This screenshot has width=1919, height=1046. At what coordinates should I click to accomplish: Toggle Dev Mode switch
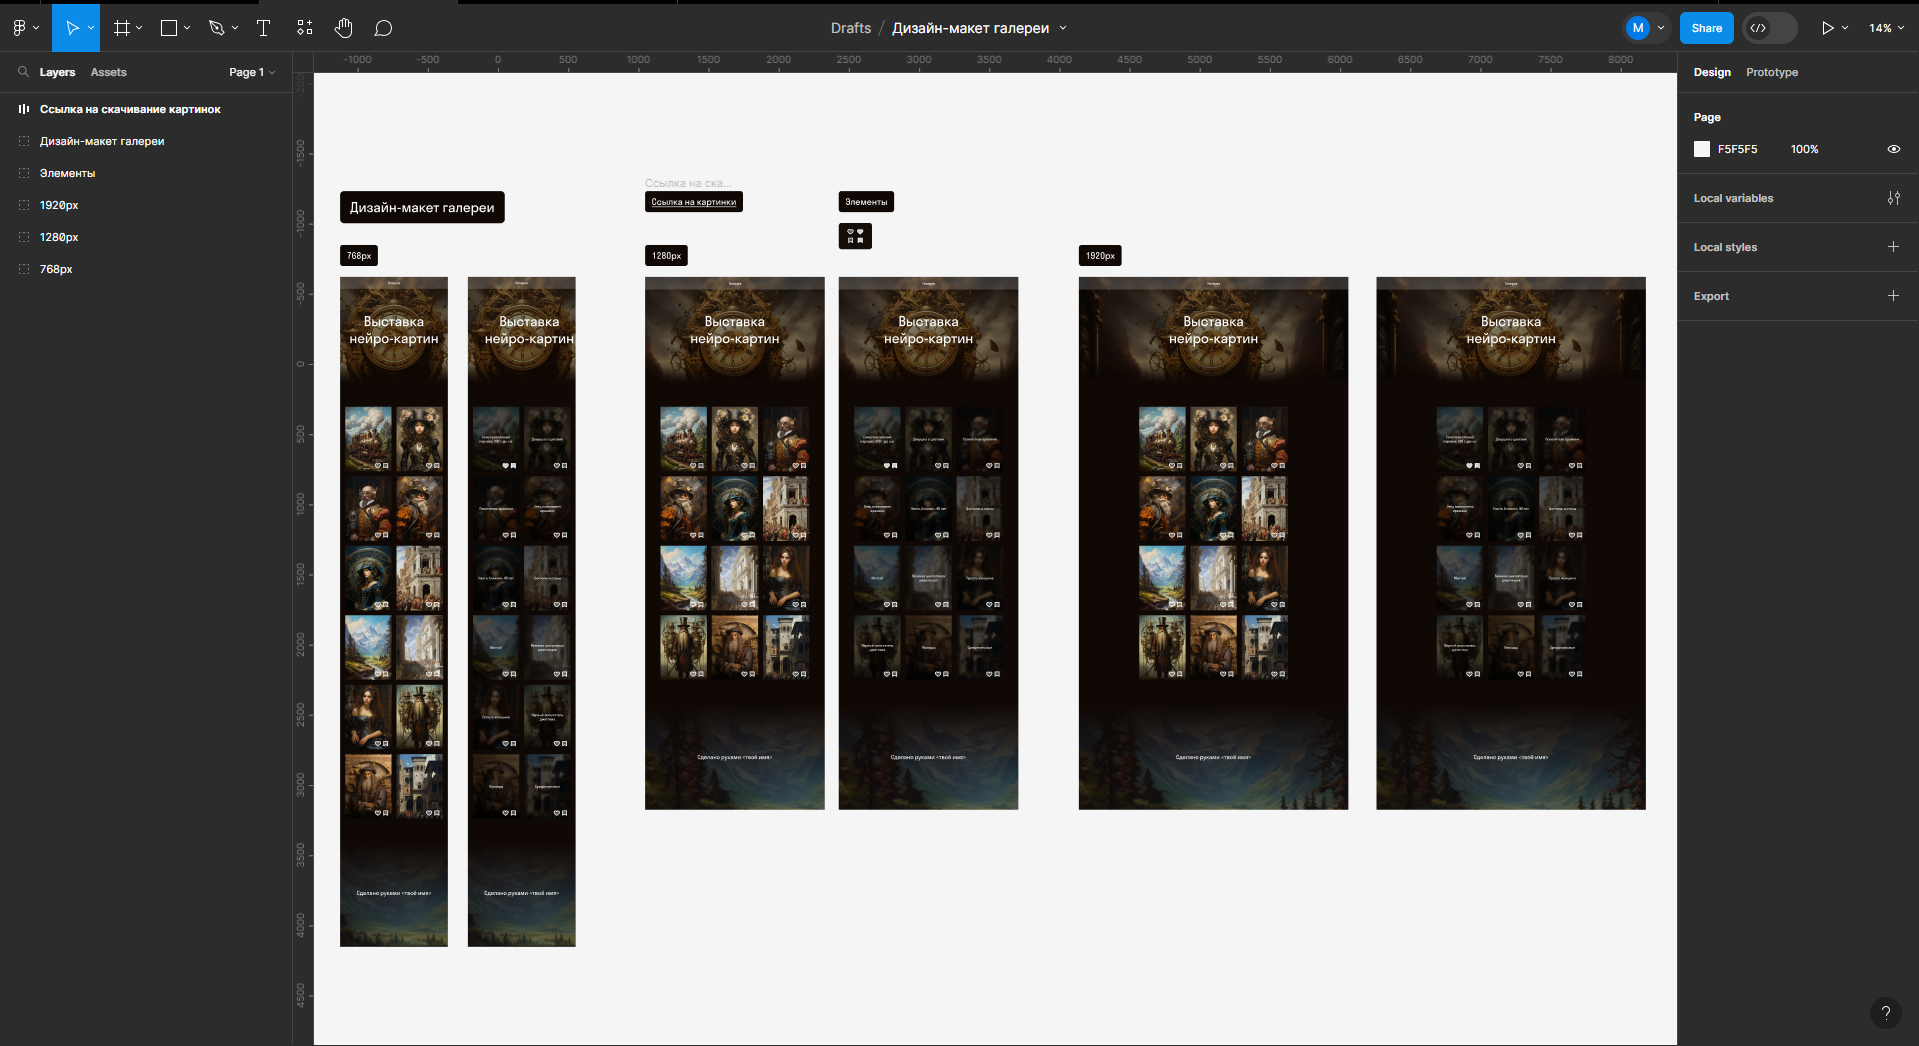point(1769,28)
